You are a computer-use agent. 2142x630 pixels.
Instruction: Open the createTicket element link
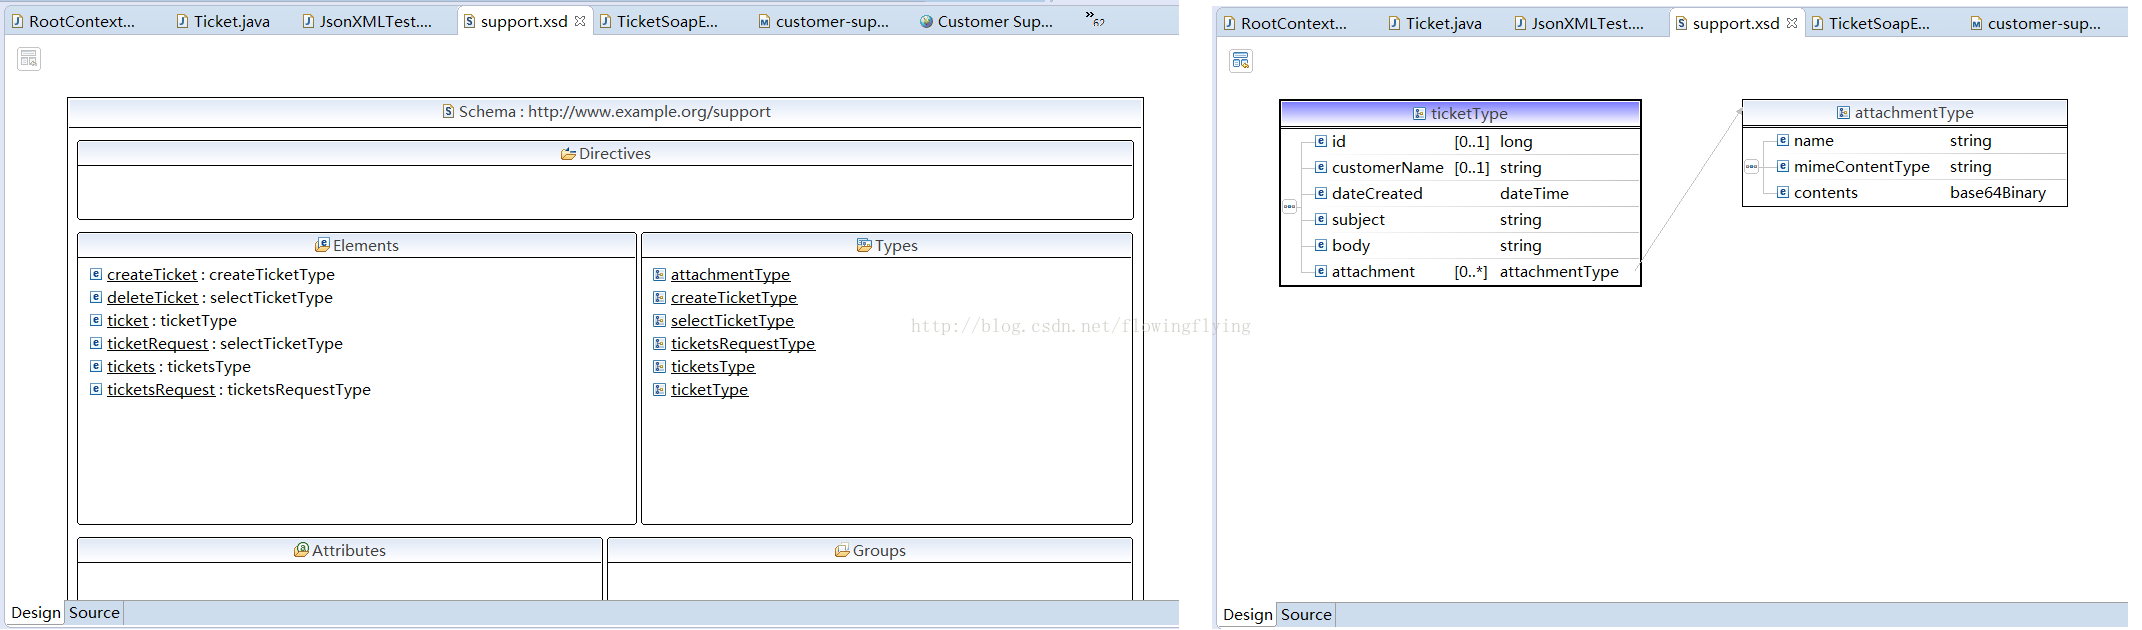click(x=152, y=274)
